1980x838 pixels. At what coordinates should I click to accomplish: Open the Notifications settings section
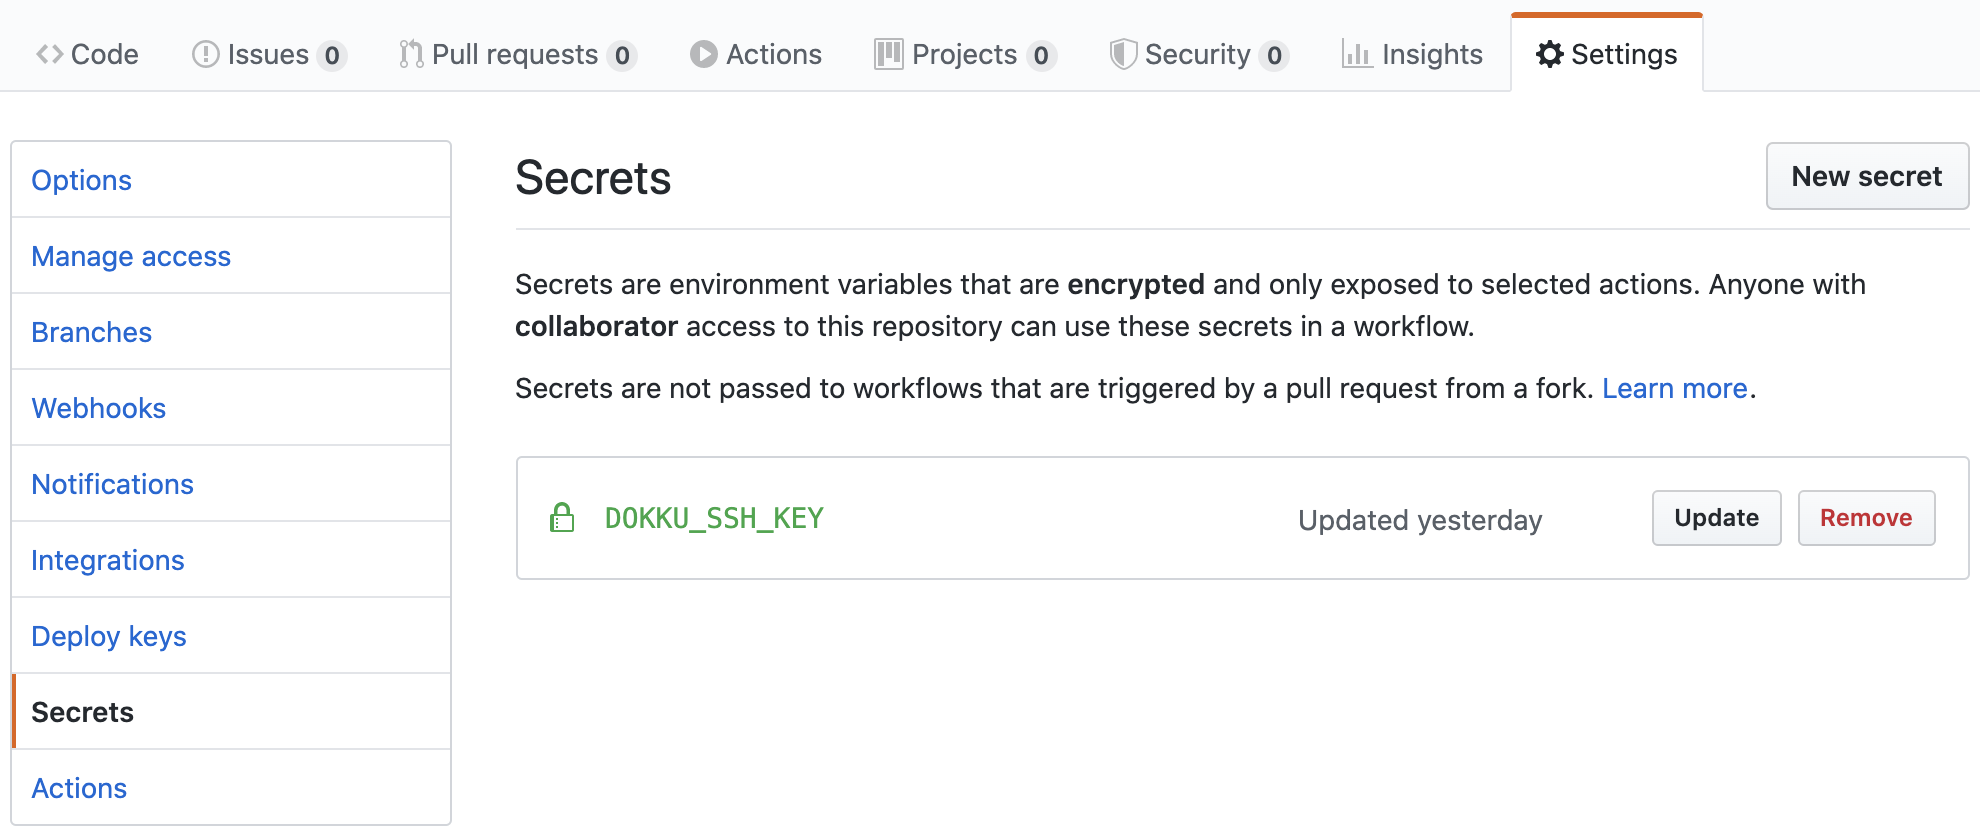[x=112, y=484]
